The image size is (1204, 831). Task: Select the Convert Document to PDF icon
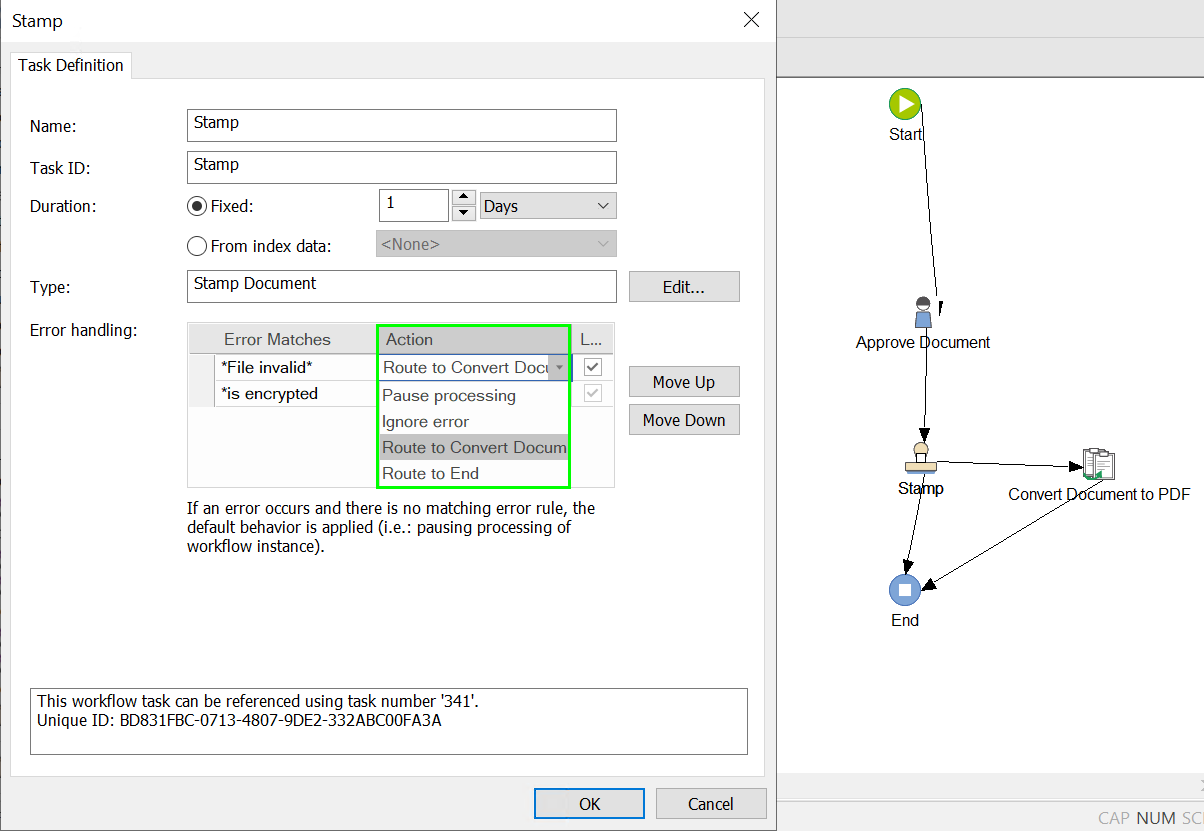coord(1098,465)
